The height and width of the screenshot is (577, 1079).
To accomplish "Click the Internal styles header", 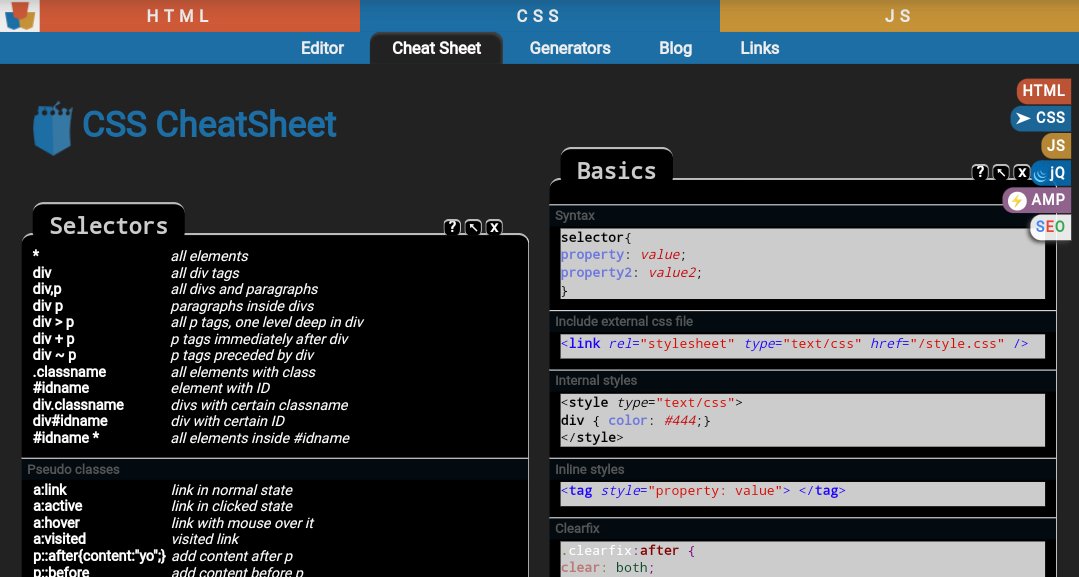I will [802, 381].
